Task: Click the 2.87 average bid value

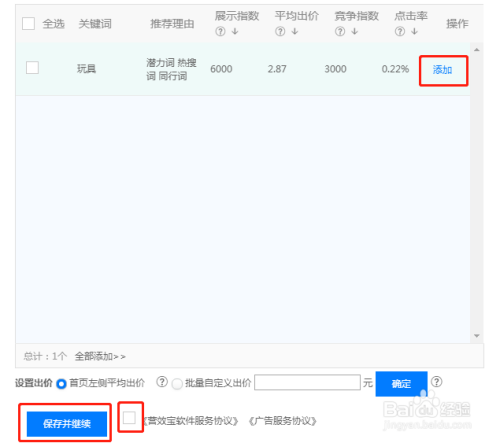Action: [x=277, y=69]
